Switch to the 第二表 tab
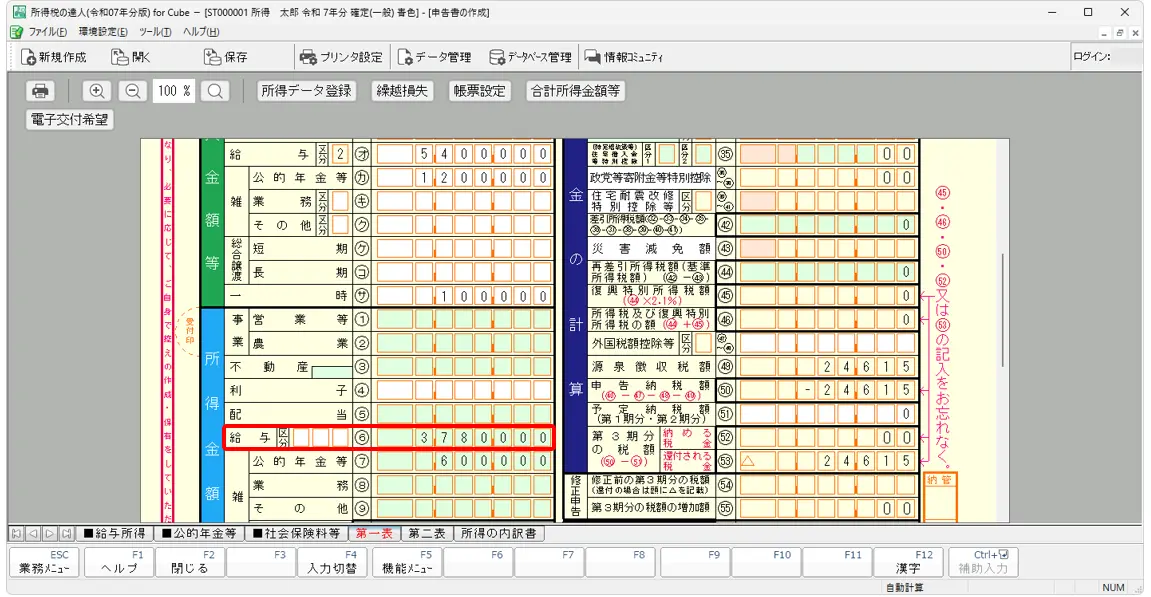The width and height of the screenshot is (1151, 597). point(427,534)
